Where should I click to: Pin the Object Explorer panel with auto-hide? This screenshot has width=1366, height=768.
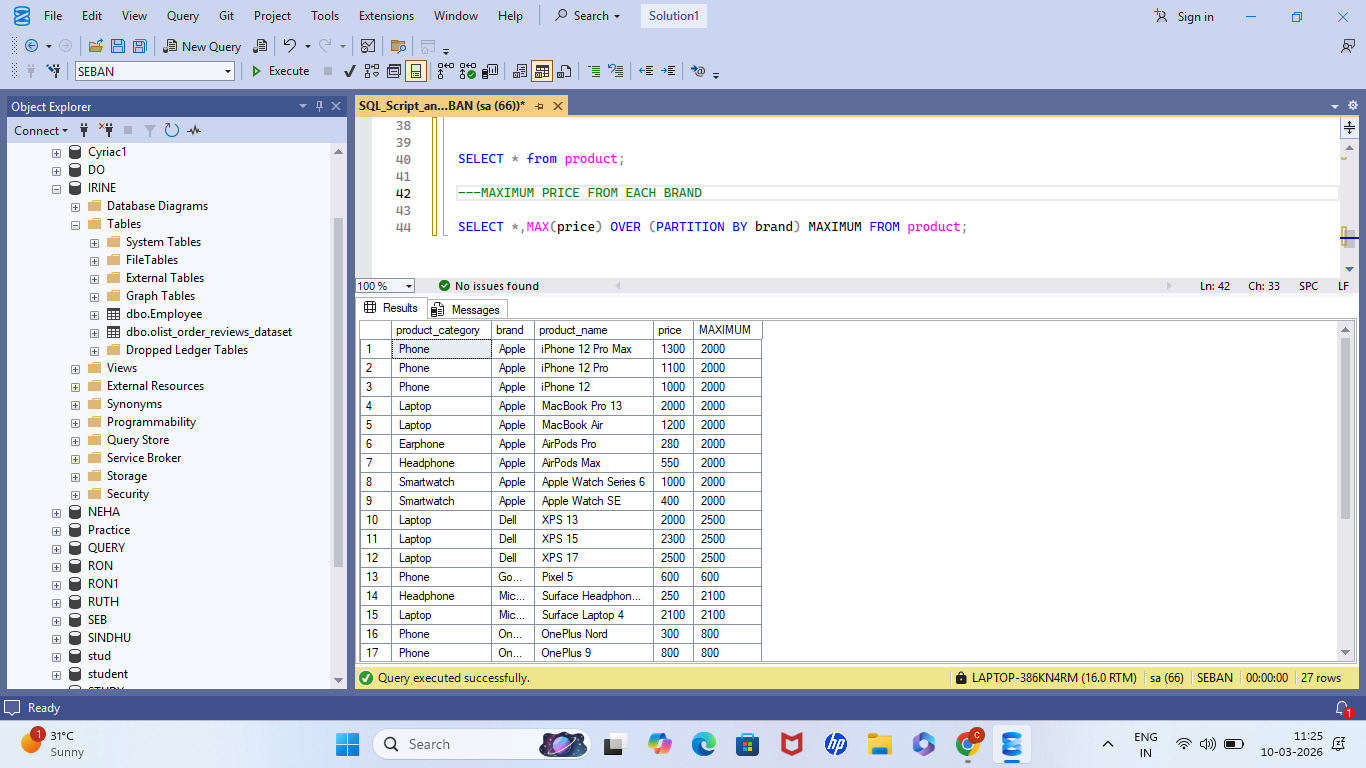(320, 106)
